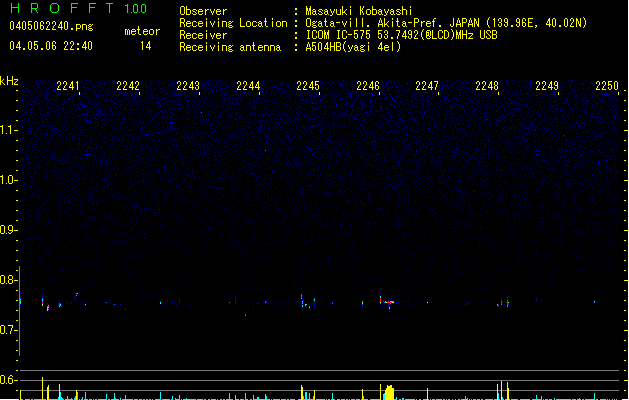This screenshot has width=629, height=400.
Task: Click the 2245 time marker
Action: (x=308, y=86)
